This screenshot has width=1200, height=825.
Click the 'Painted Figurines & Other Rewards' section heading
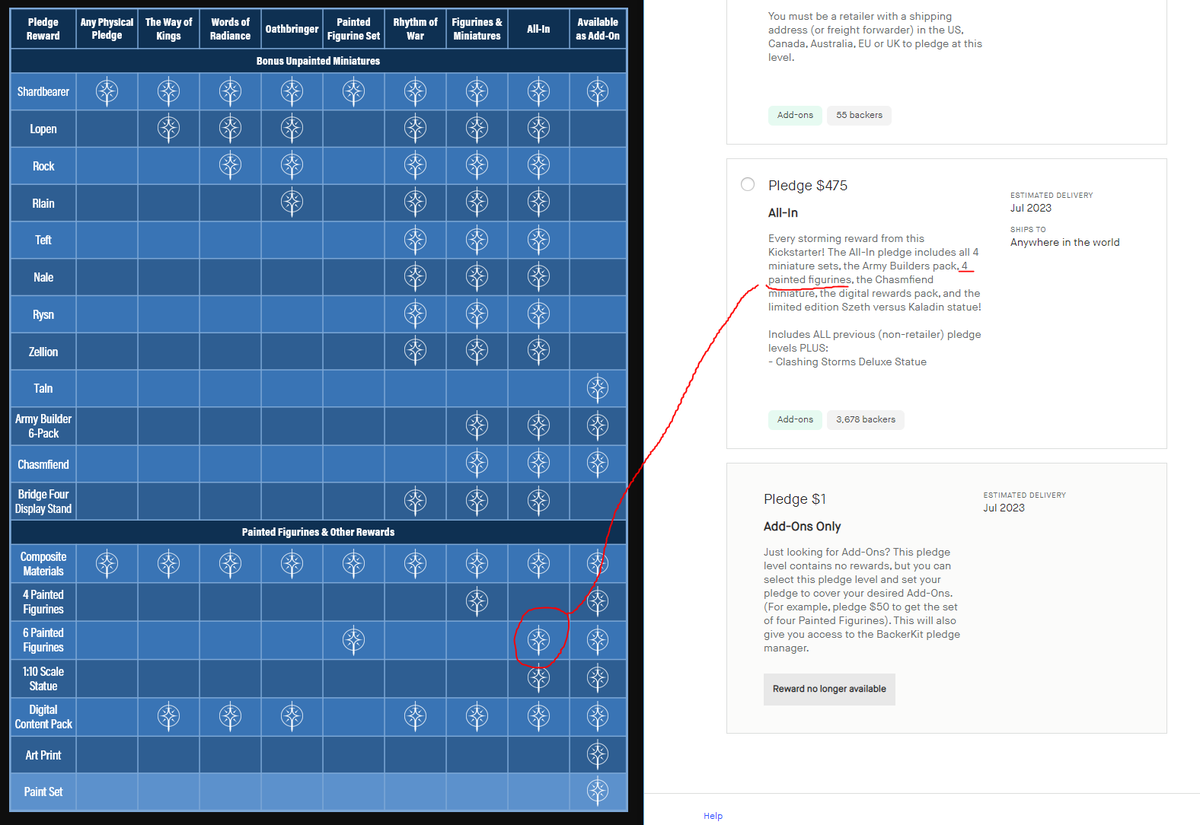[x=318, y=532]
